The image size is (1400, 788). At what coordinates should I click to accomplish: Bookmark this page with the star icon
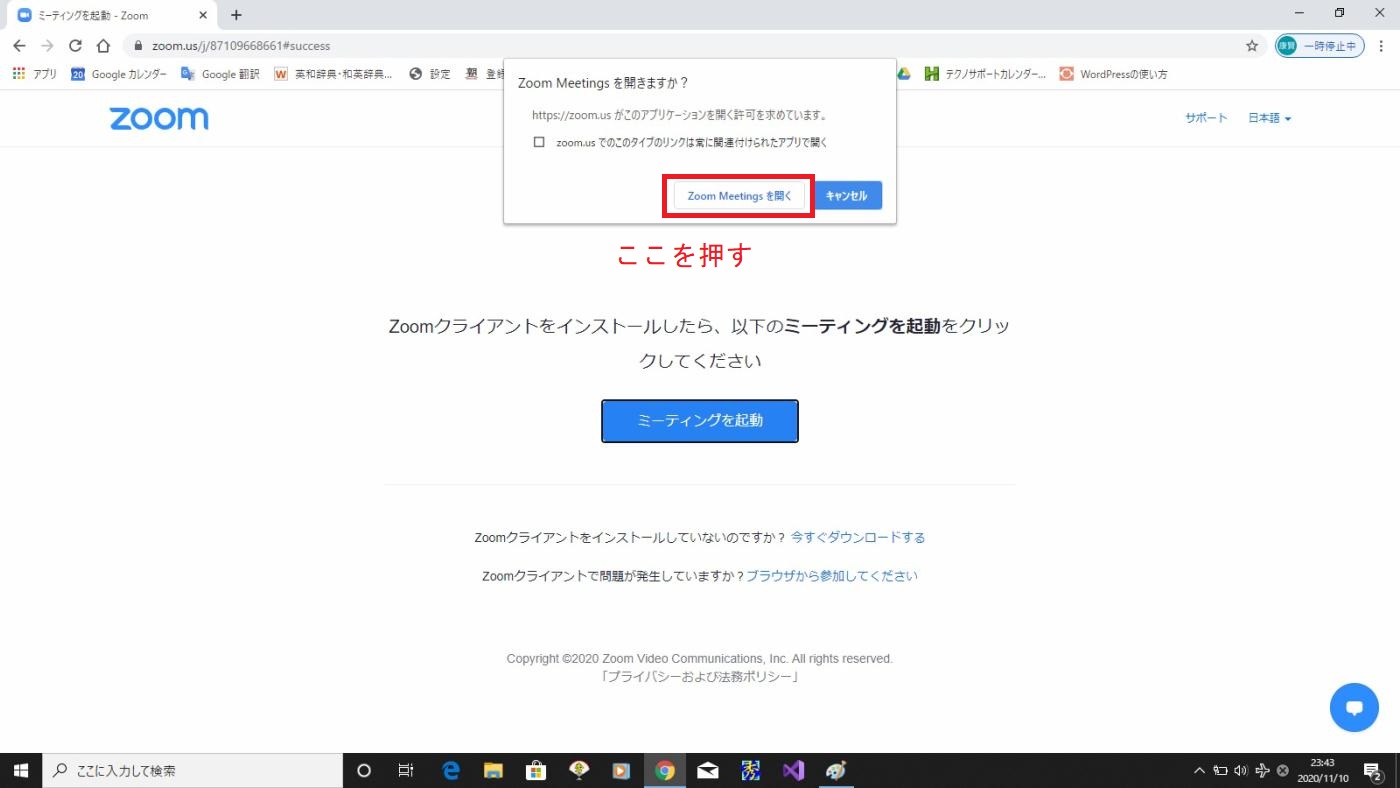click(x=1252, y=46)
